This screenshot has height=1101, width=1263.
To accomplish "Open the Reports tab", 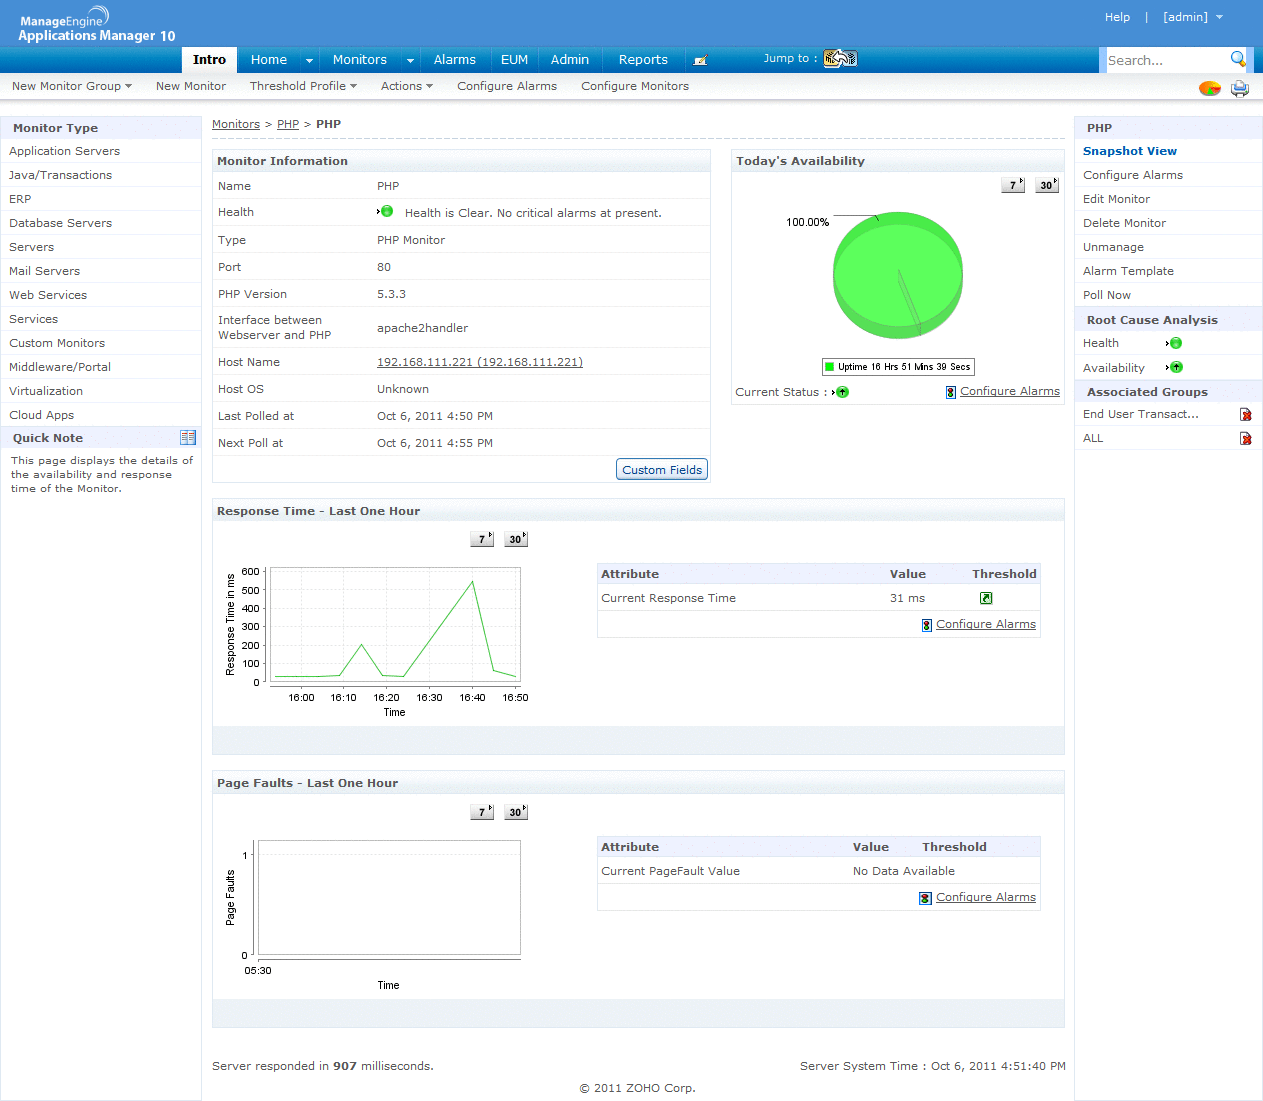I will click(x=643, y=60).
